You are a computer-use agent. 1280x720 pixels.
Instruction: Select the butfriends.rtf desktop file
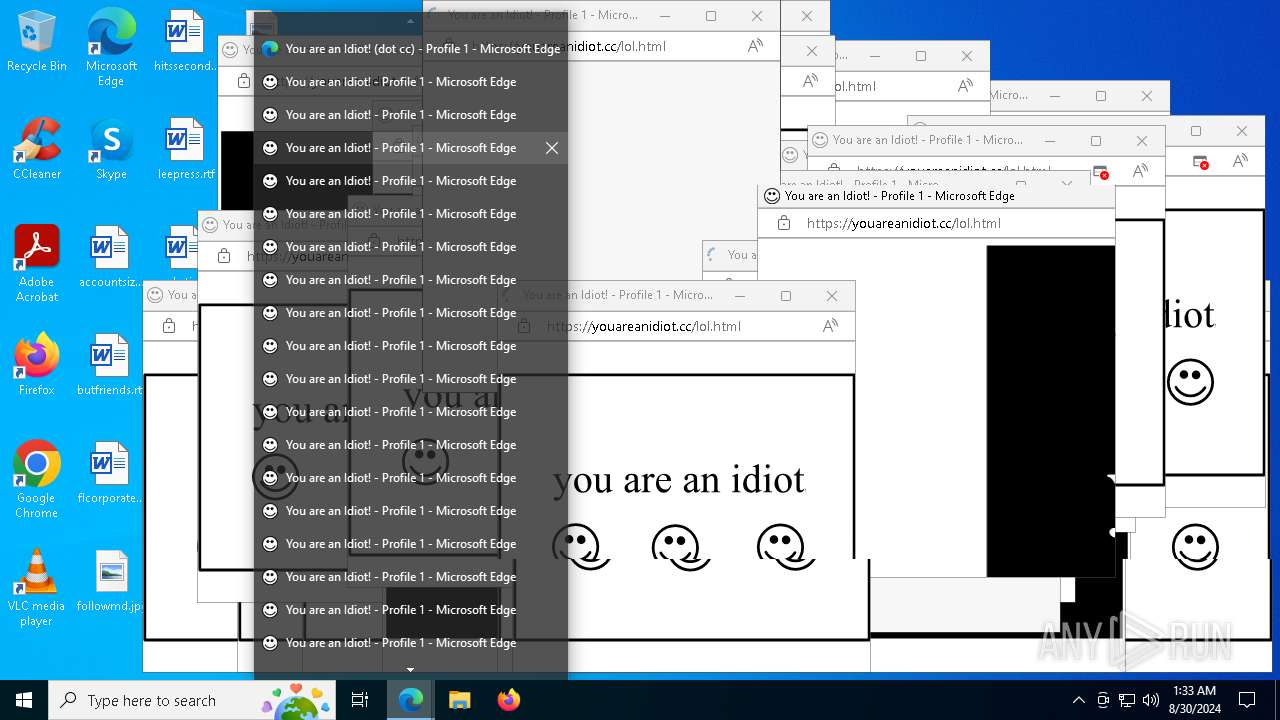pyautogui.click(x=109, y=365)
